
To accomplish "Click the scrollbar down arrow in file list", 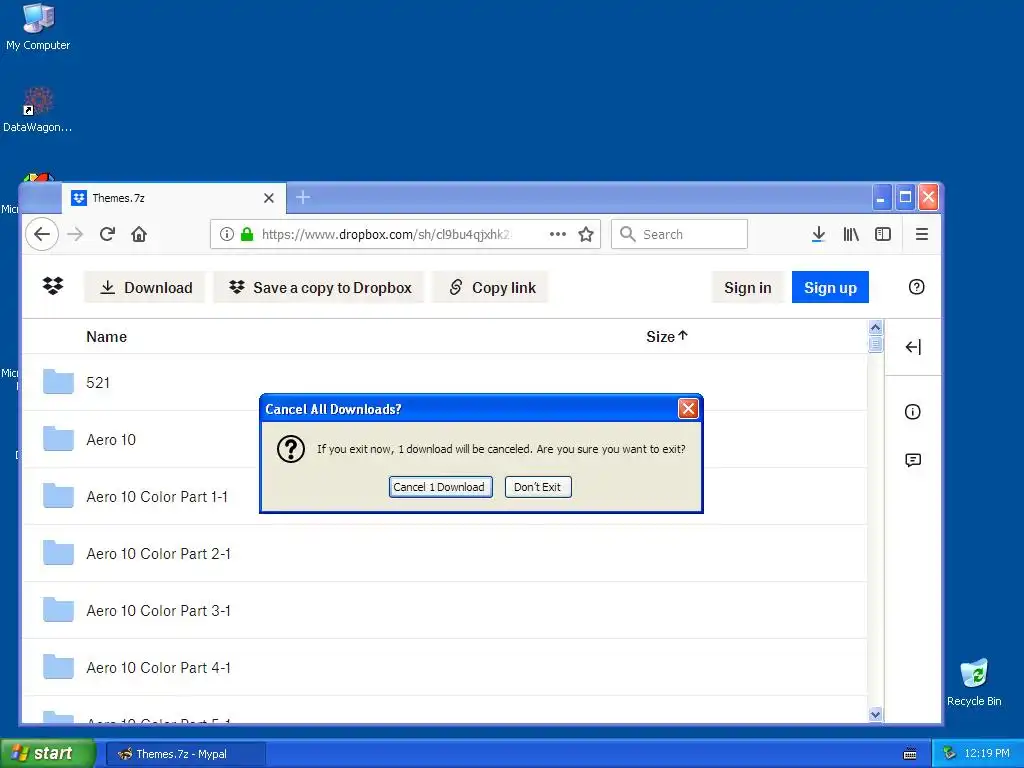I will (876, 714).
